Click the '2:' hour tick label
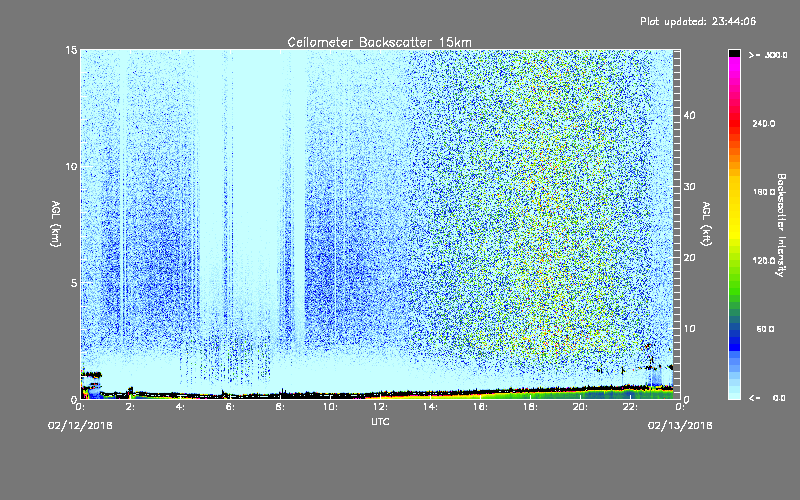 coord(130,407)
